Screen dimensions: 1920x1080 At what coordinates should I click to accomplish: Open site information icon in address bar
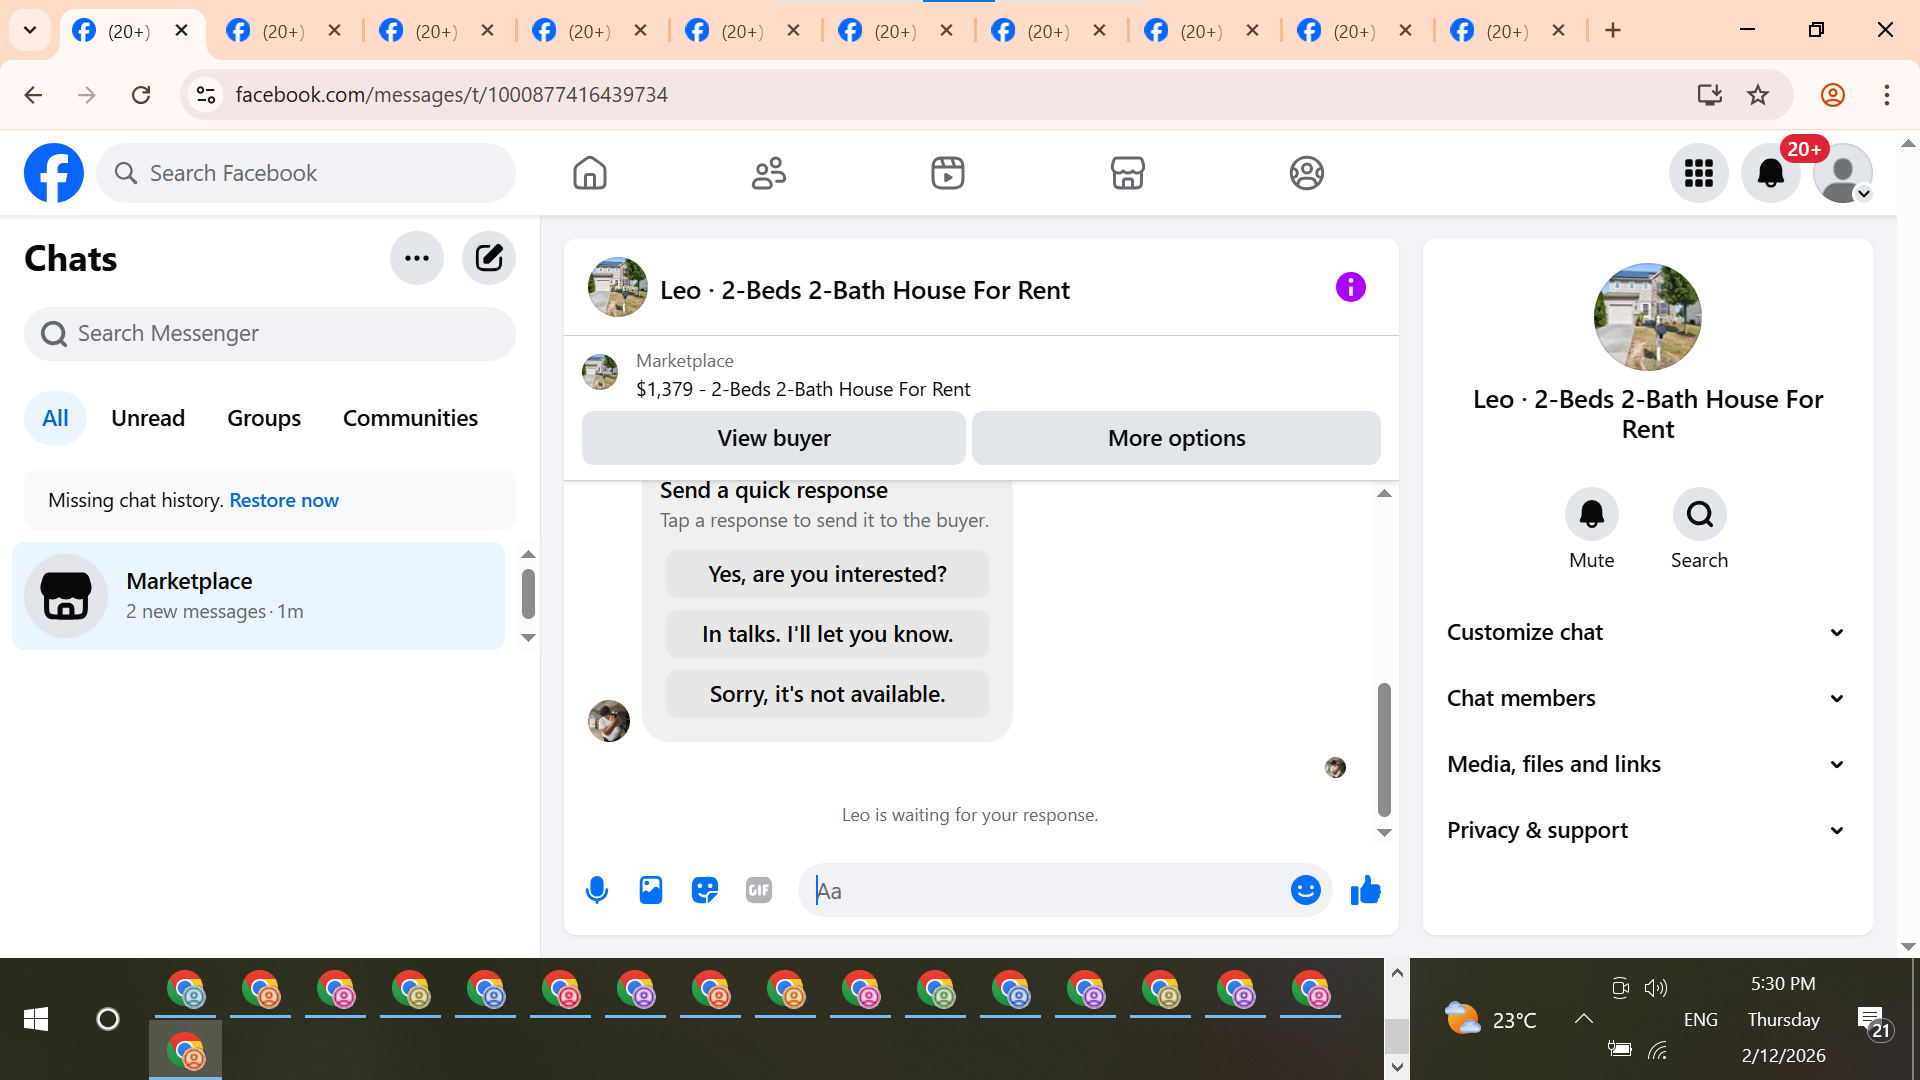[206, 95]
